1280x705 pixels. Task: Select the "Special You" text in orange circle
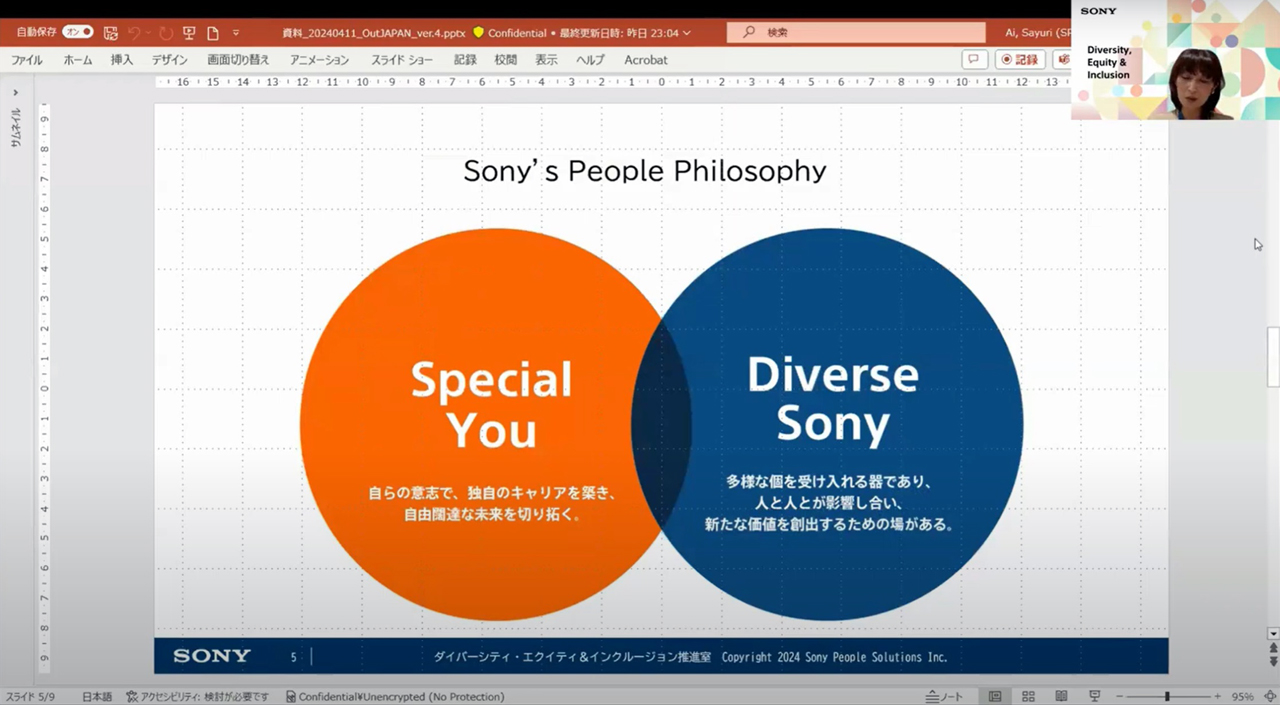[x=491, y=404]
